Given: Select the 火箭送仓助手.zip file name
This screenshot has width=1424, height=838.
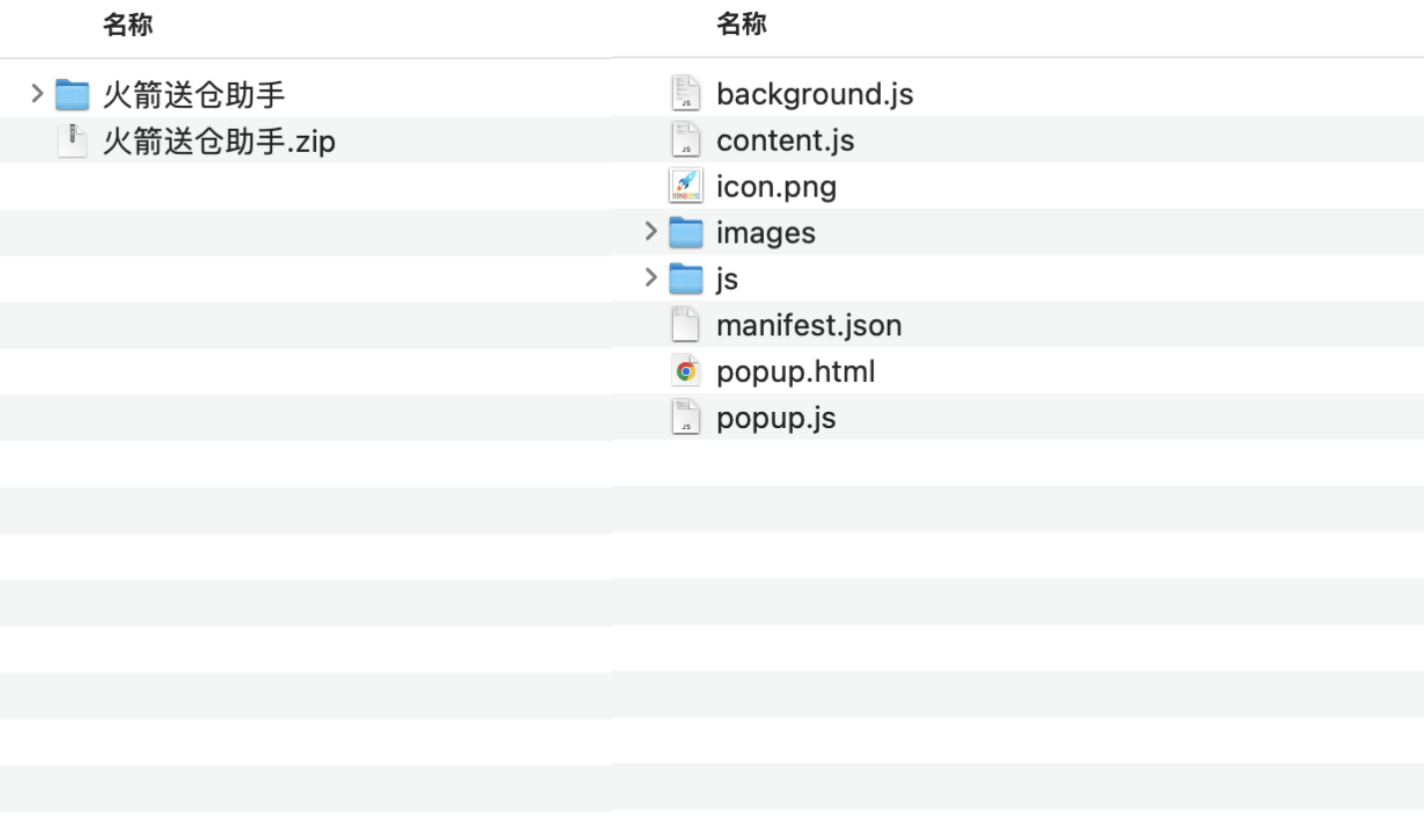Looking at the screenshot, I should pos(219,141).
